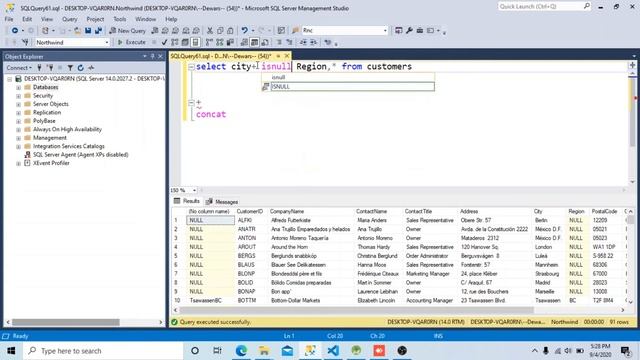Expand the Databases node
This screenshot has height=360, width=640.
18,87
